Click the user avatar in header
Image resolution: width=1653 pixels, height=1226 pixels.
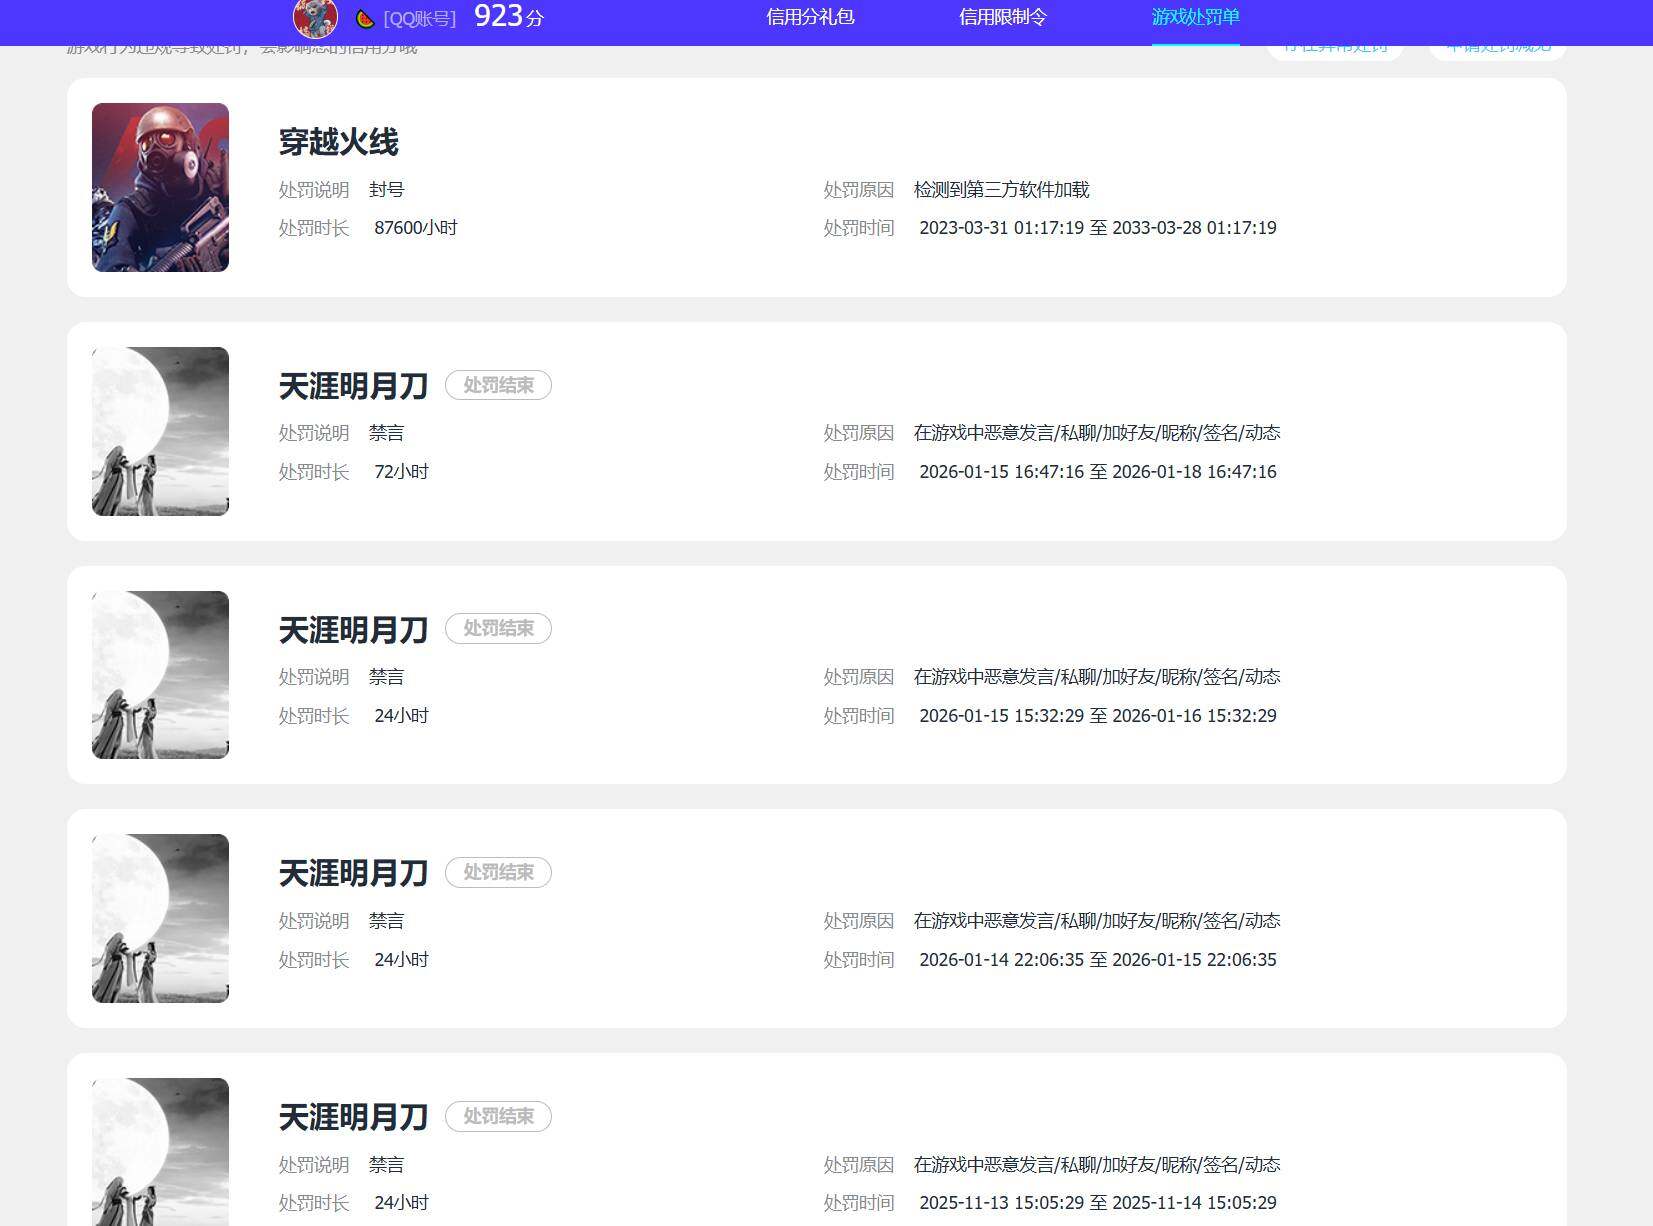(314, 18)
